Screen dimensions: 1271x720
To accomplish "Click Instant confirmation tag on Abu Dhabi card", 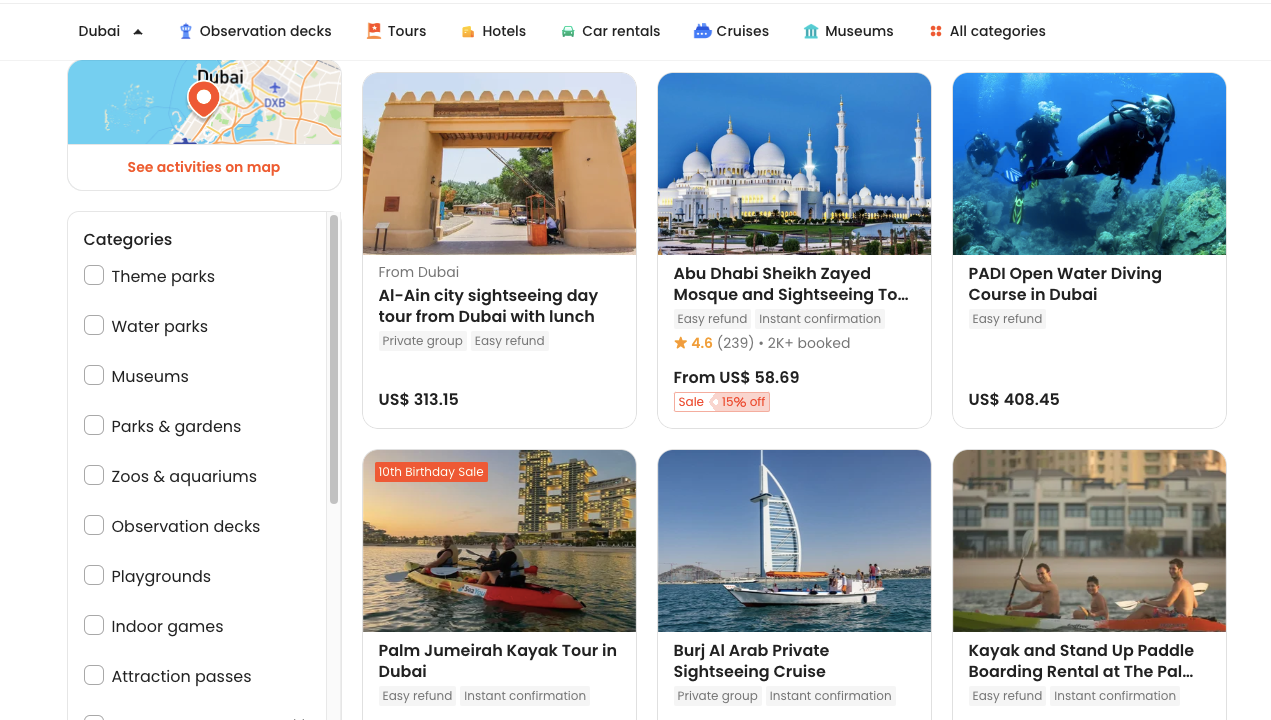I will (820, 319).
